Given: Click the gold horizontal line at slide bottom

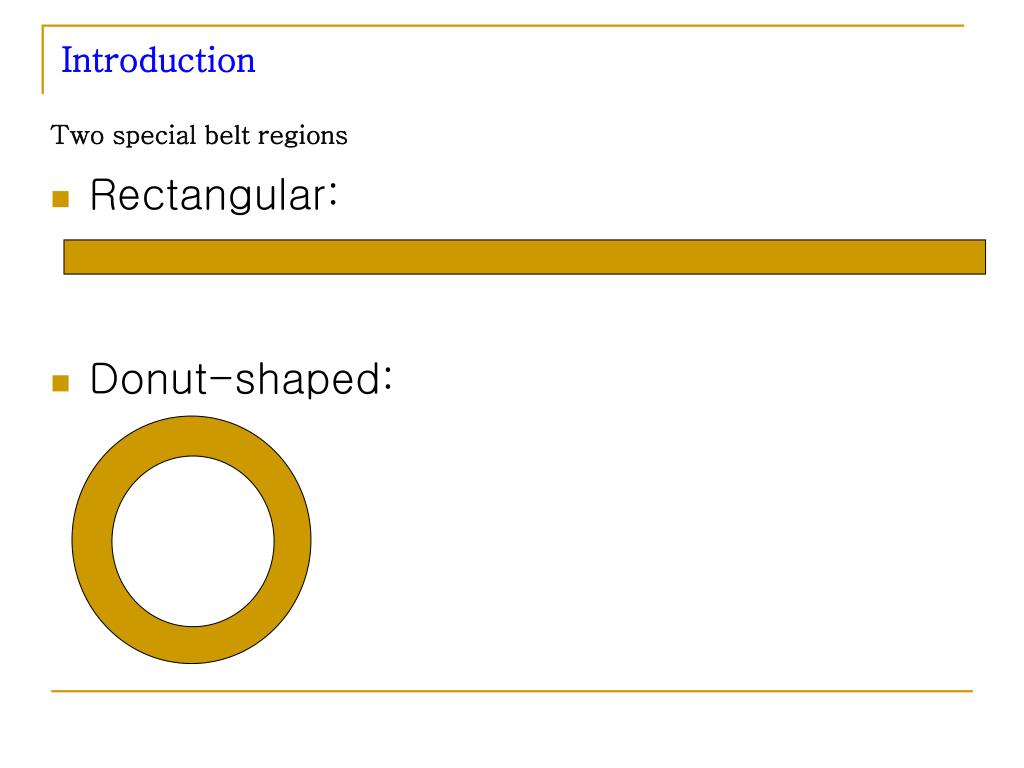Looking at the screenshot, I should tap(512, 690).
